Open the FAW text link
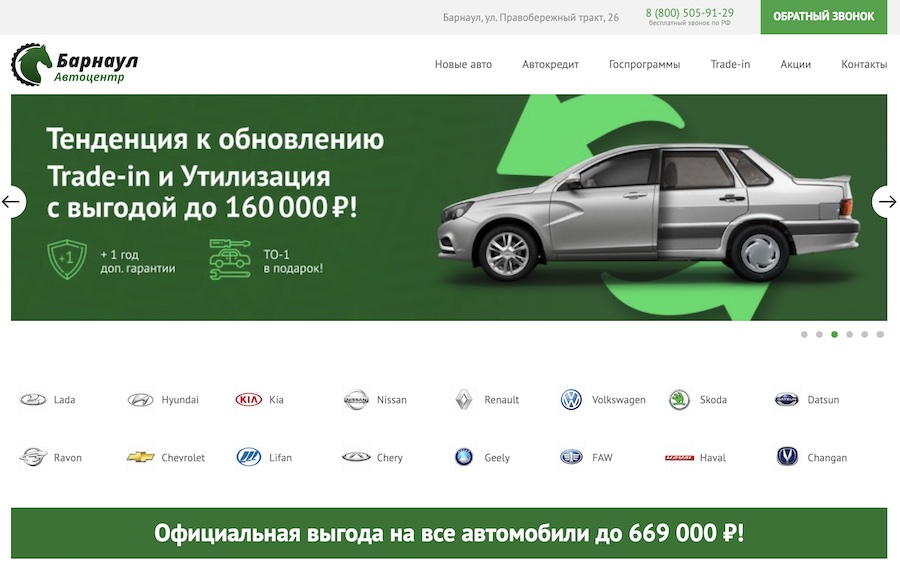The width and height of the screenshot is (900, 563). (602, 457)
